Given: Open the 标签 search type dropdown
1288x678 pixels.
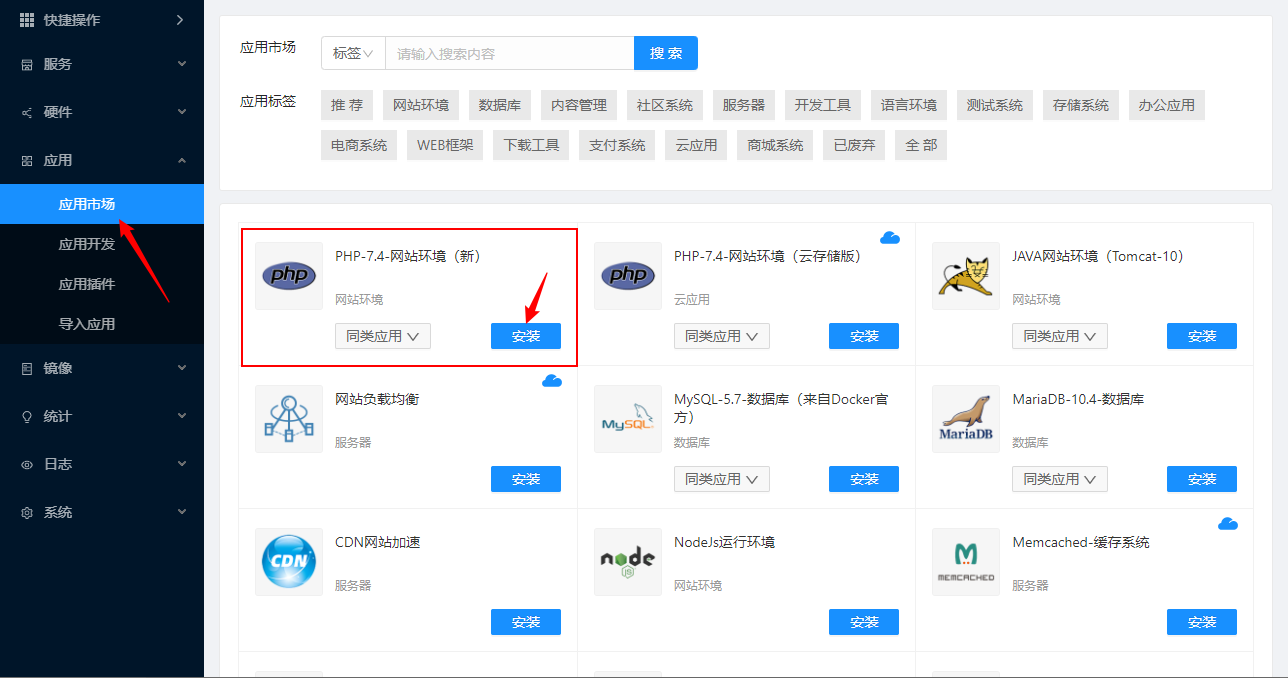Looking at the screenshot, I should click(353, 53).
